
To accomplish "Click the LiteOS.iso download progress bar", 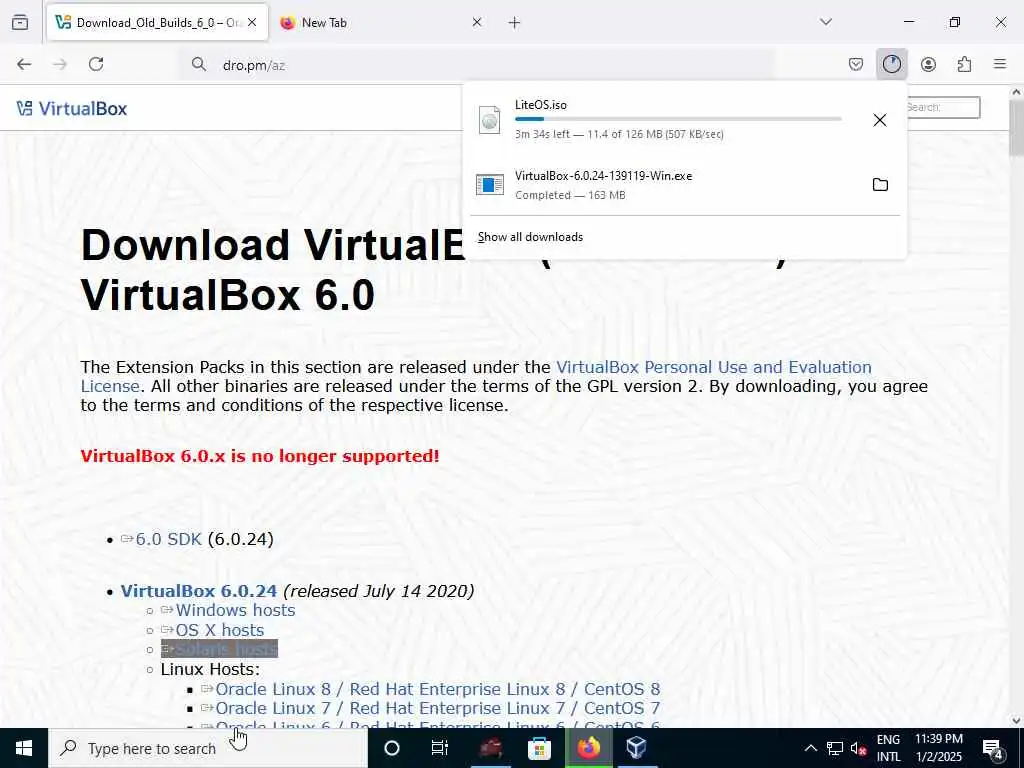I will click(678, 119).
